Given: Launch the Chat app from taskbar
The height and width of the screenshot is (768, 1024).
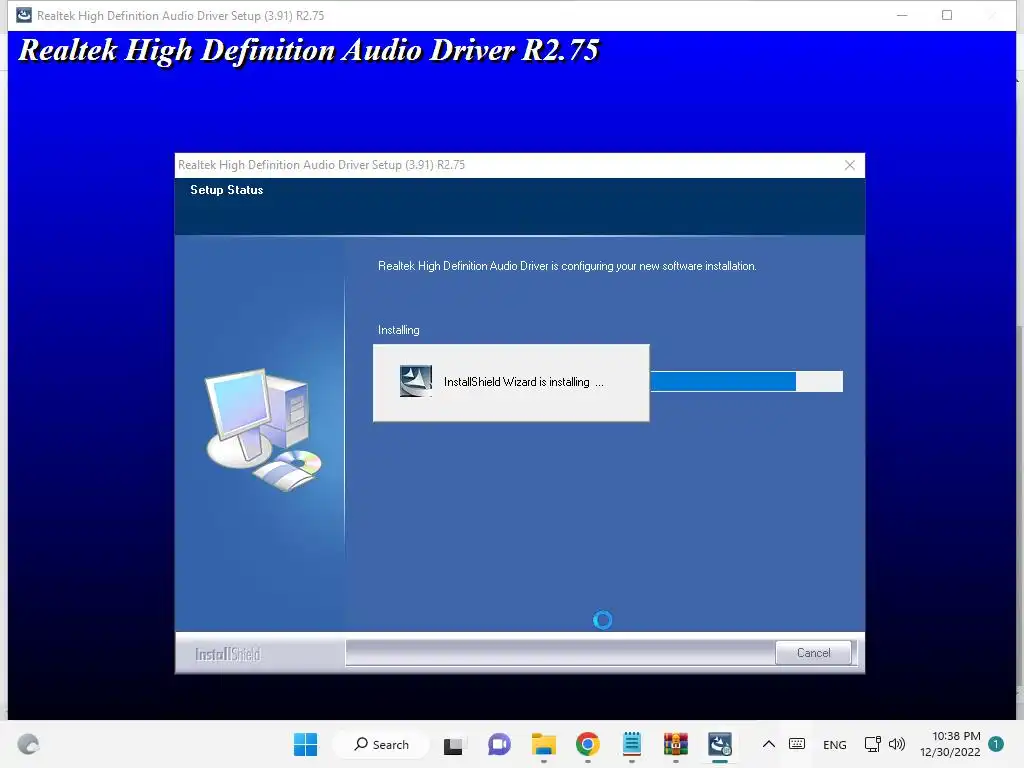Looking at the screenshot, I should [500, 744].
